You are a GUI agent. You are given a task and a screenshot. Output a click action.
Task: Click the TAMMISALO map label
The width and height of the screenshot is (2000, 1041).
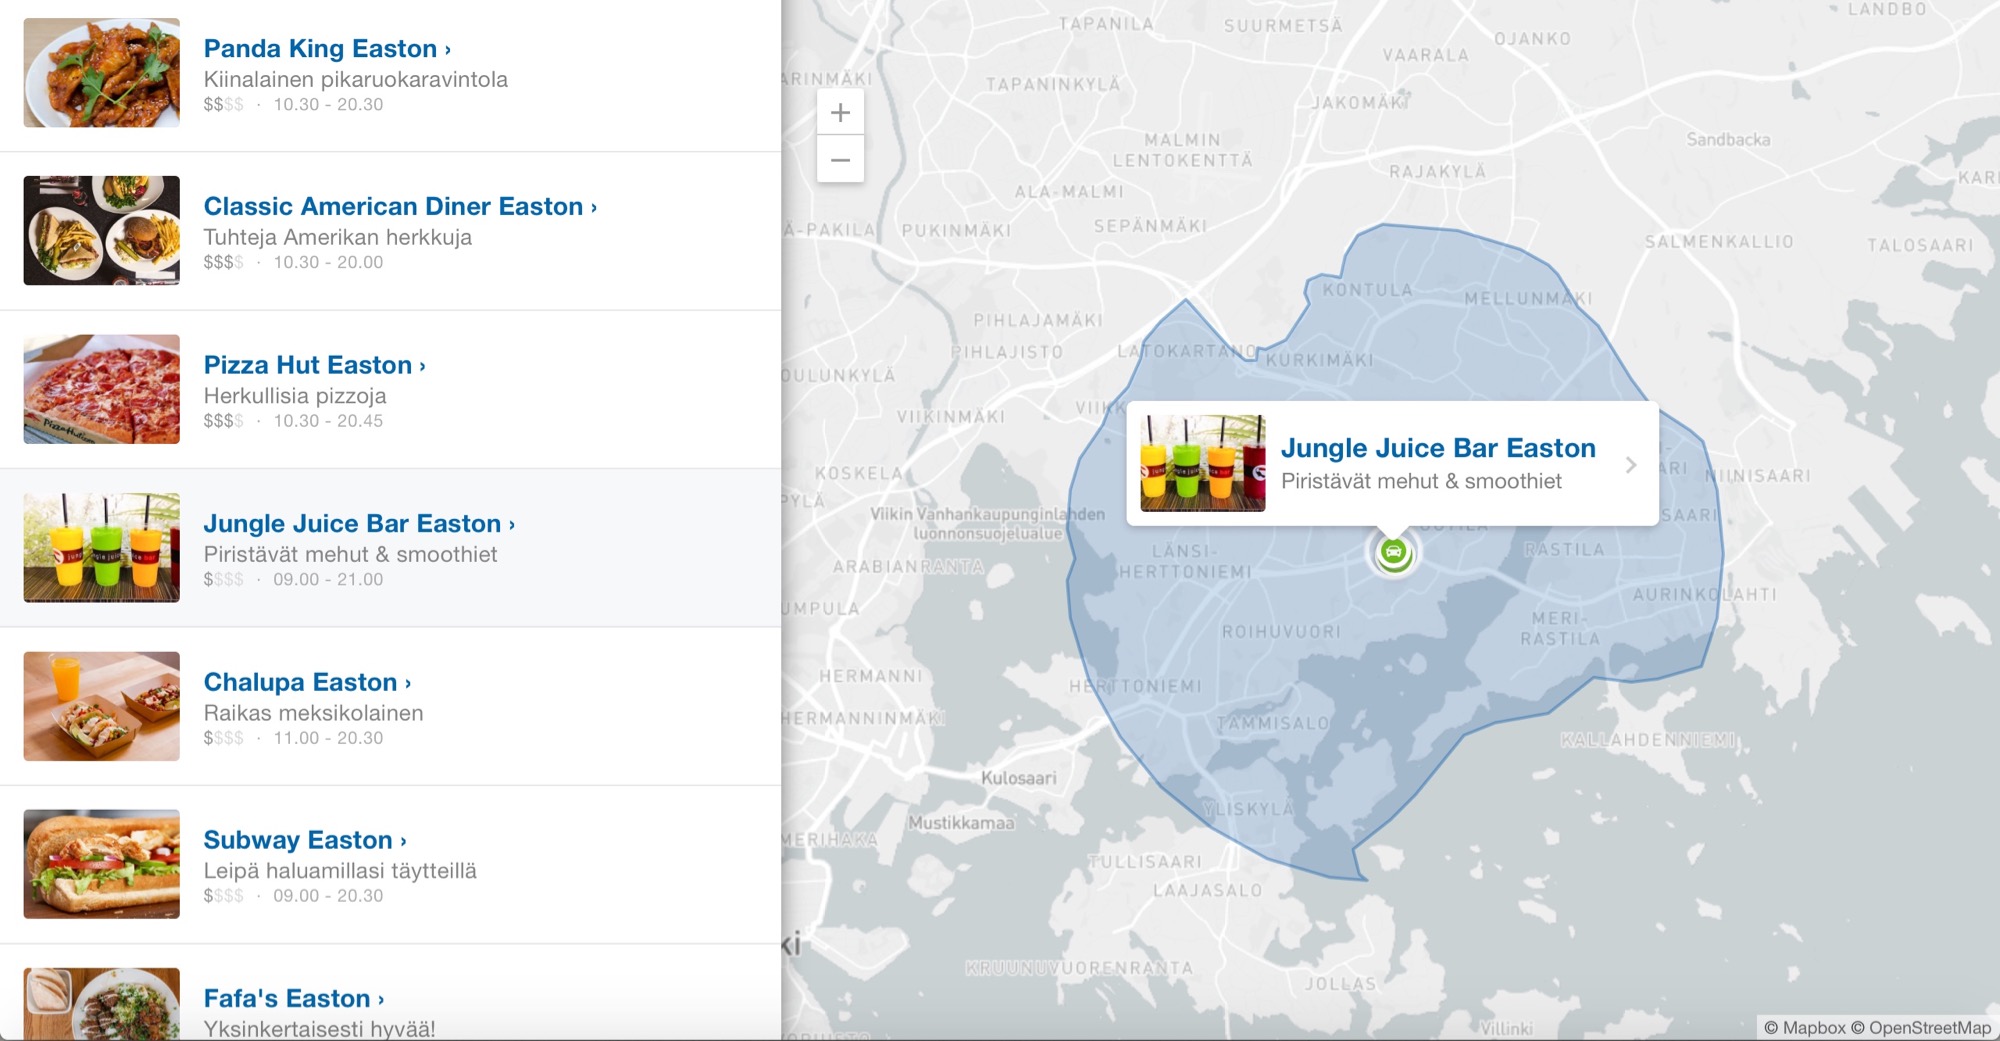point(1273,723)
